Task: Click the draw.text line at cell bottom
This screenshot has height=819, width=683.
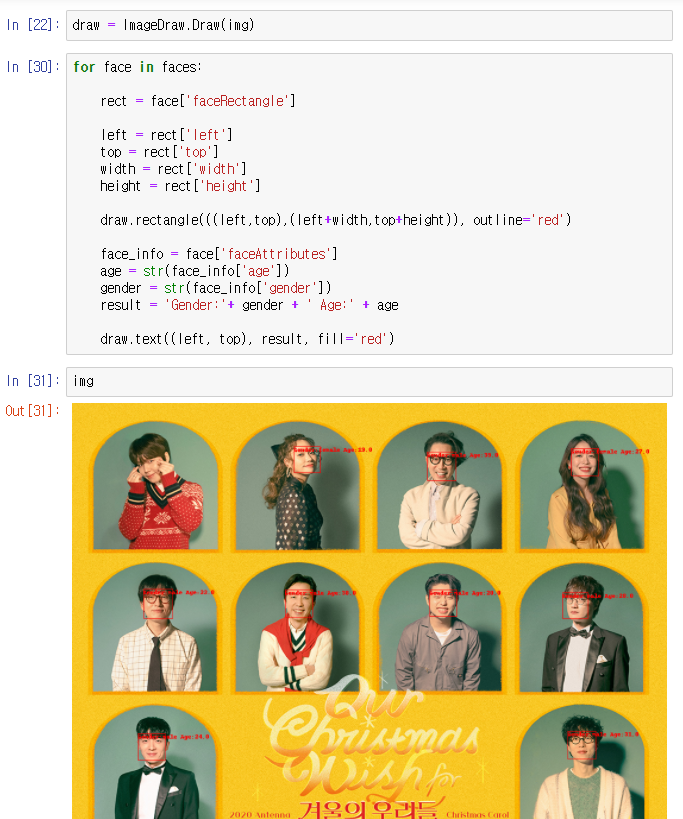Action: (x=247, y=339)
